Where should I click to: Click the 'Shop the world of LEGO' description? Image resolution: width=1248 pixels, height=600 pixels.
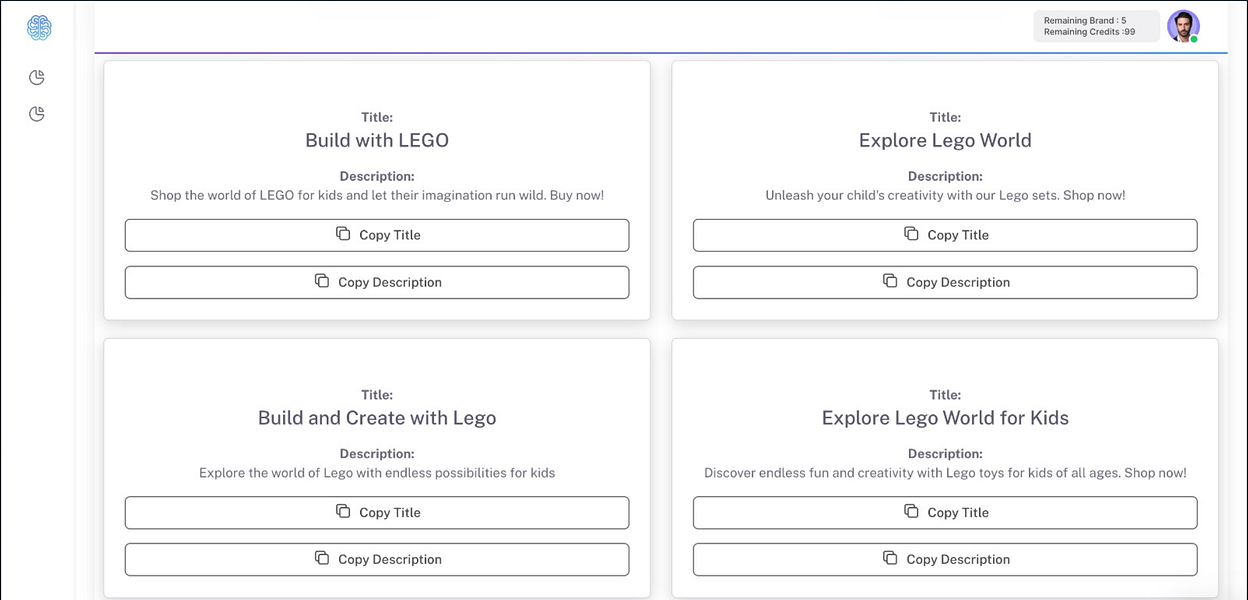pyautogui.click(x=377, y=196)
